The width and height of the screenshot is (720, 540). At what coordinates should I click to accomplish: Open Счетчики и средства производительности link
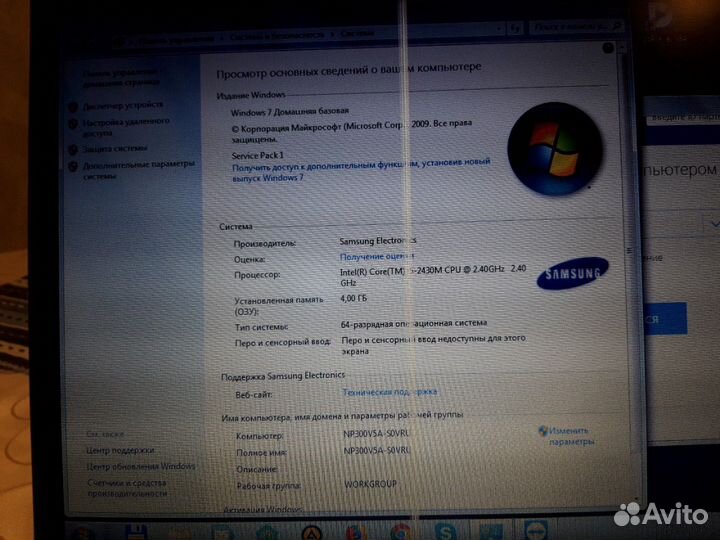127,488
